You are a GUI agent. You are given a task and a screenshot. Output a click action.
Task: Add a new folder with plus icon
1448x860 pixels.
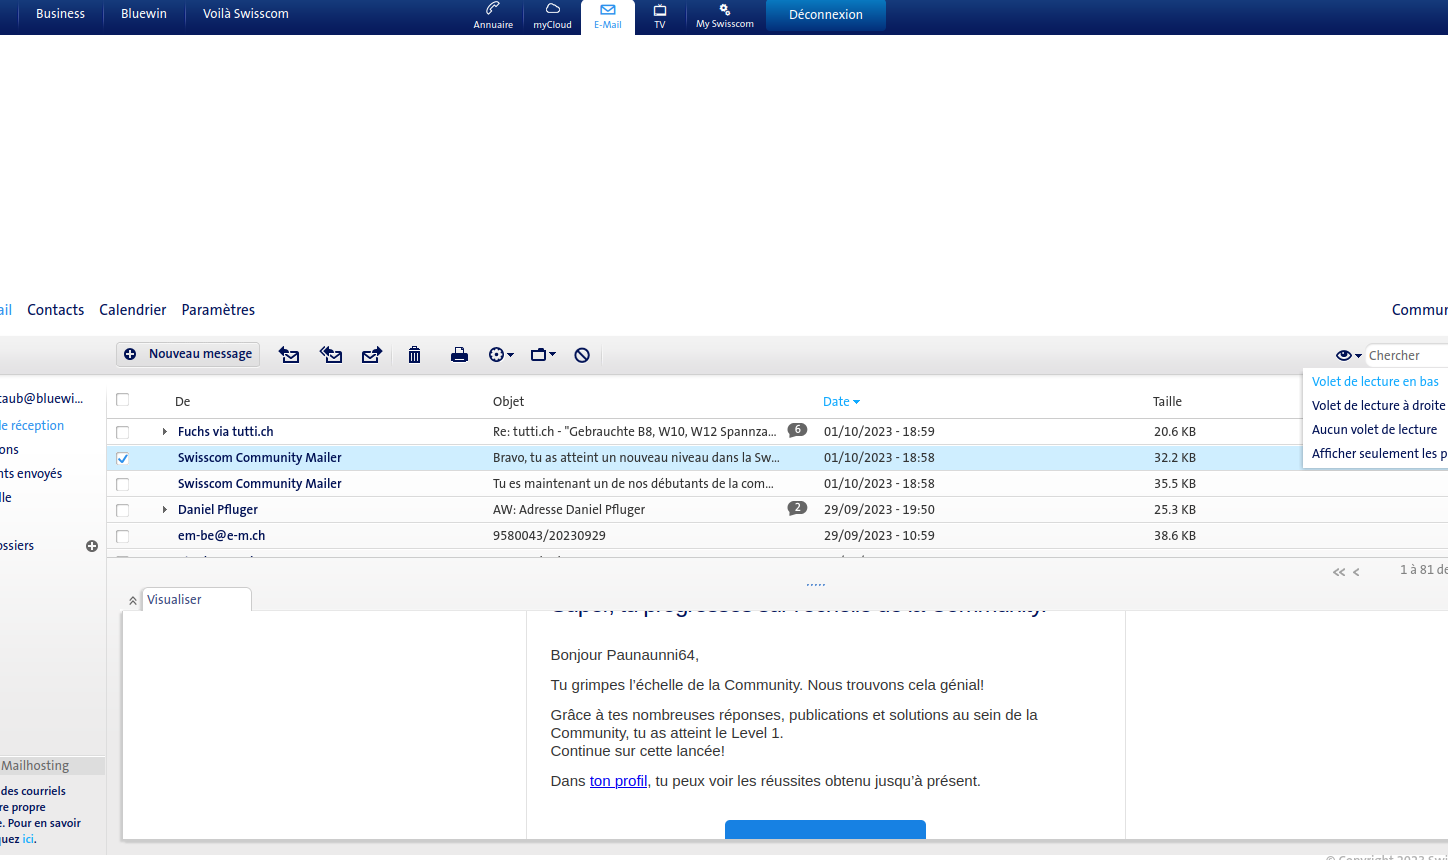(x=92, y=546)
